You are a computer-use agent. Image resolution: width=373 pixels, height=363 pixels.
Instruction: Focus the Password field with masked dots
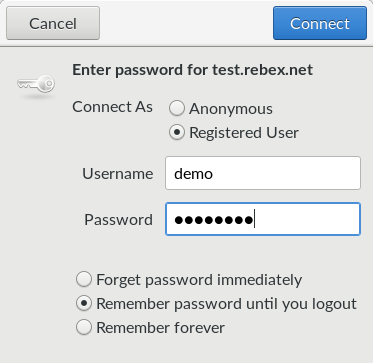click(263, 219)
